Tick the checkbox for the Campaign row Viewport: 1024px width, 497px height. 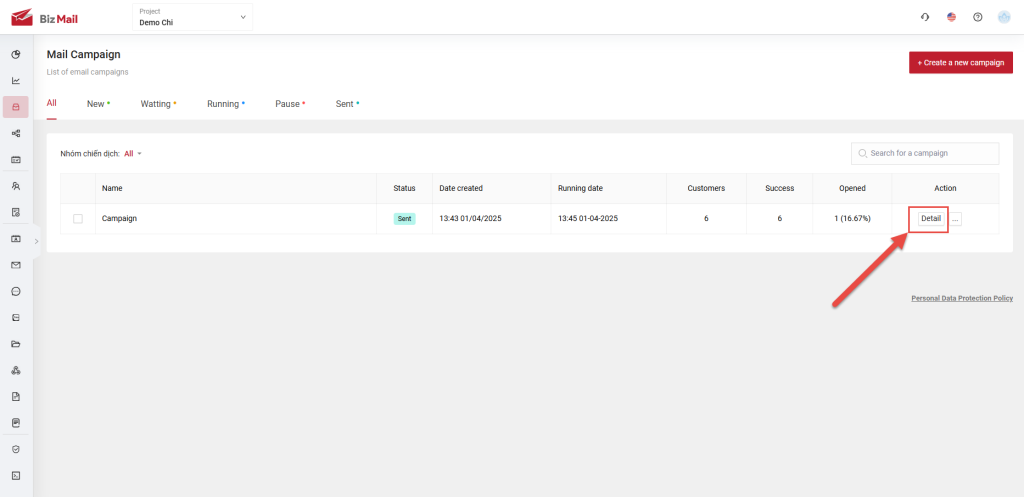pyautogui.click(x=78, y=218)
